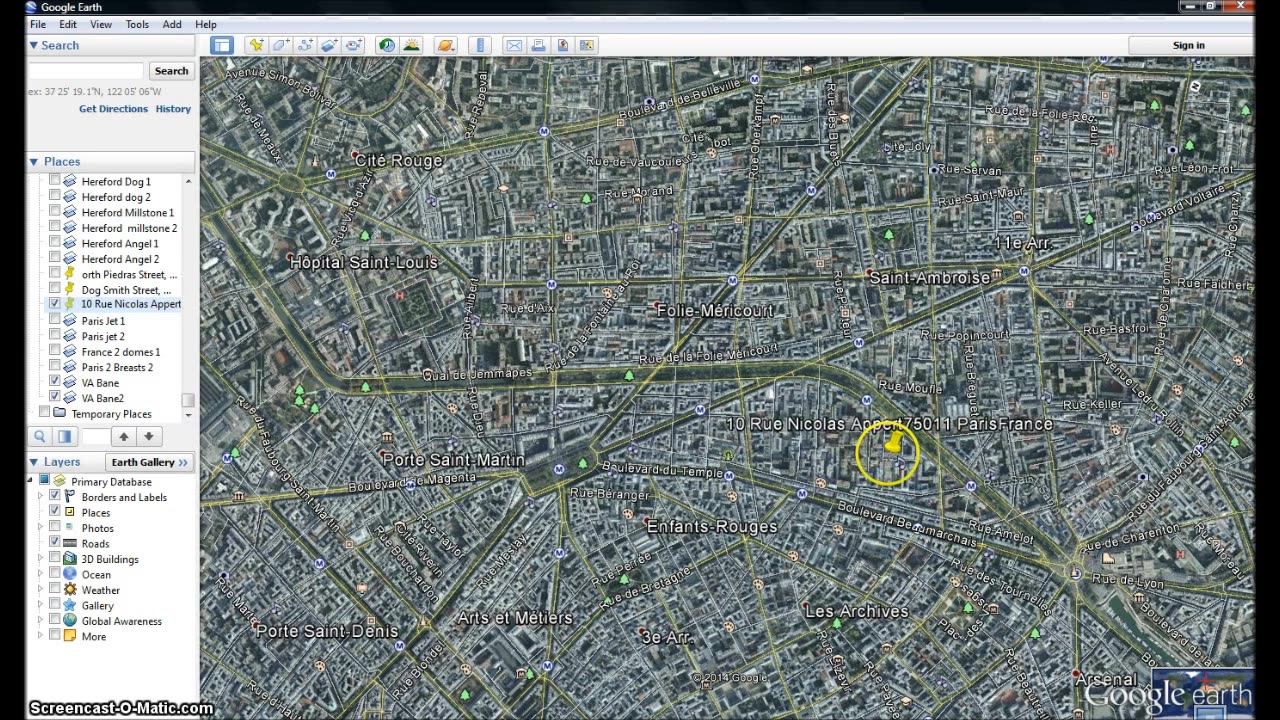Click the Sign in button
1280x720 pixels.
point(1189,45)
